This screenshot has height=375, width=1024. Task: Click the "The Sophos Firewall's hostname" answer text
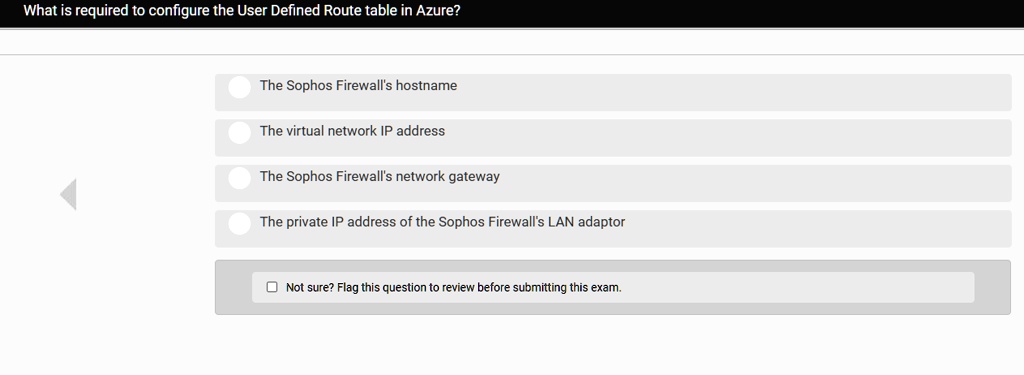tap(359, 86)
